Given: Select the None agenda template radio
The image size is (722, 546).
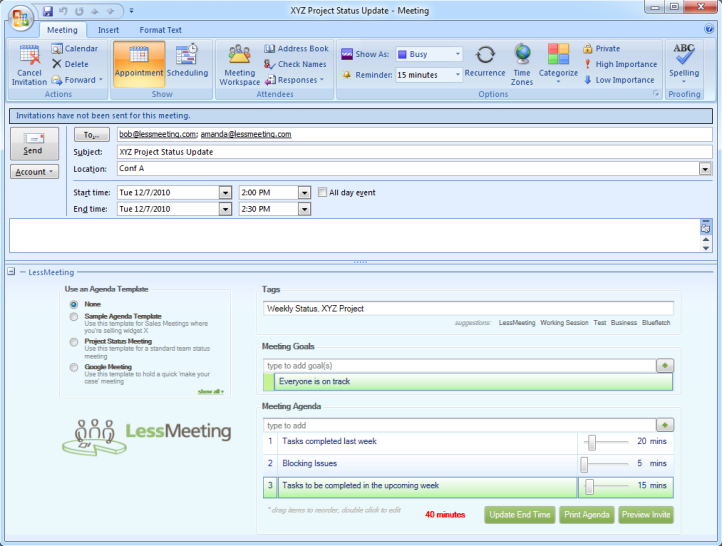Looking at the screenshot, I should [74, 304].
